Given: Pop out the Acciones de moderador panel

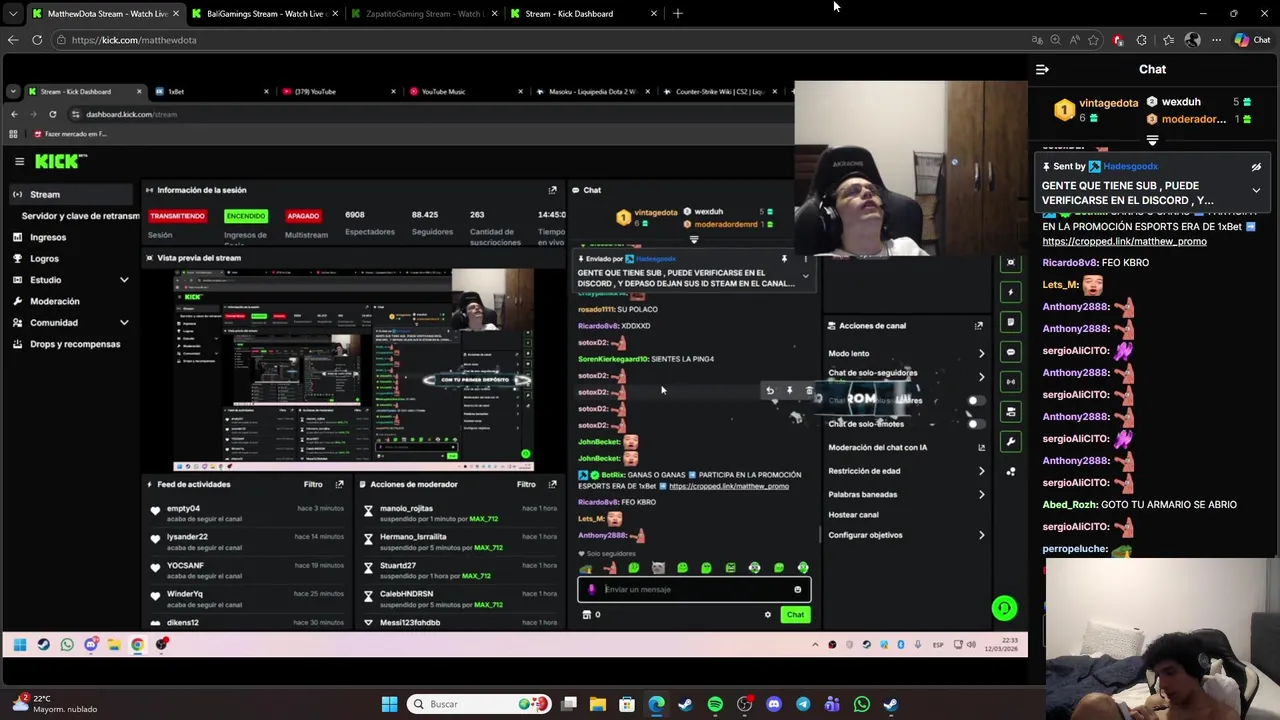Looking at the screenshot, I should [552, 484].
